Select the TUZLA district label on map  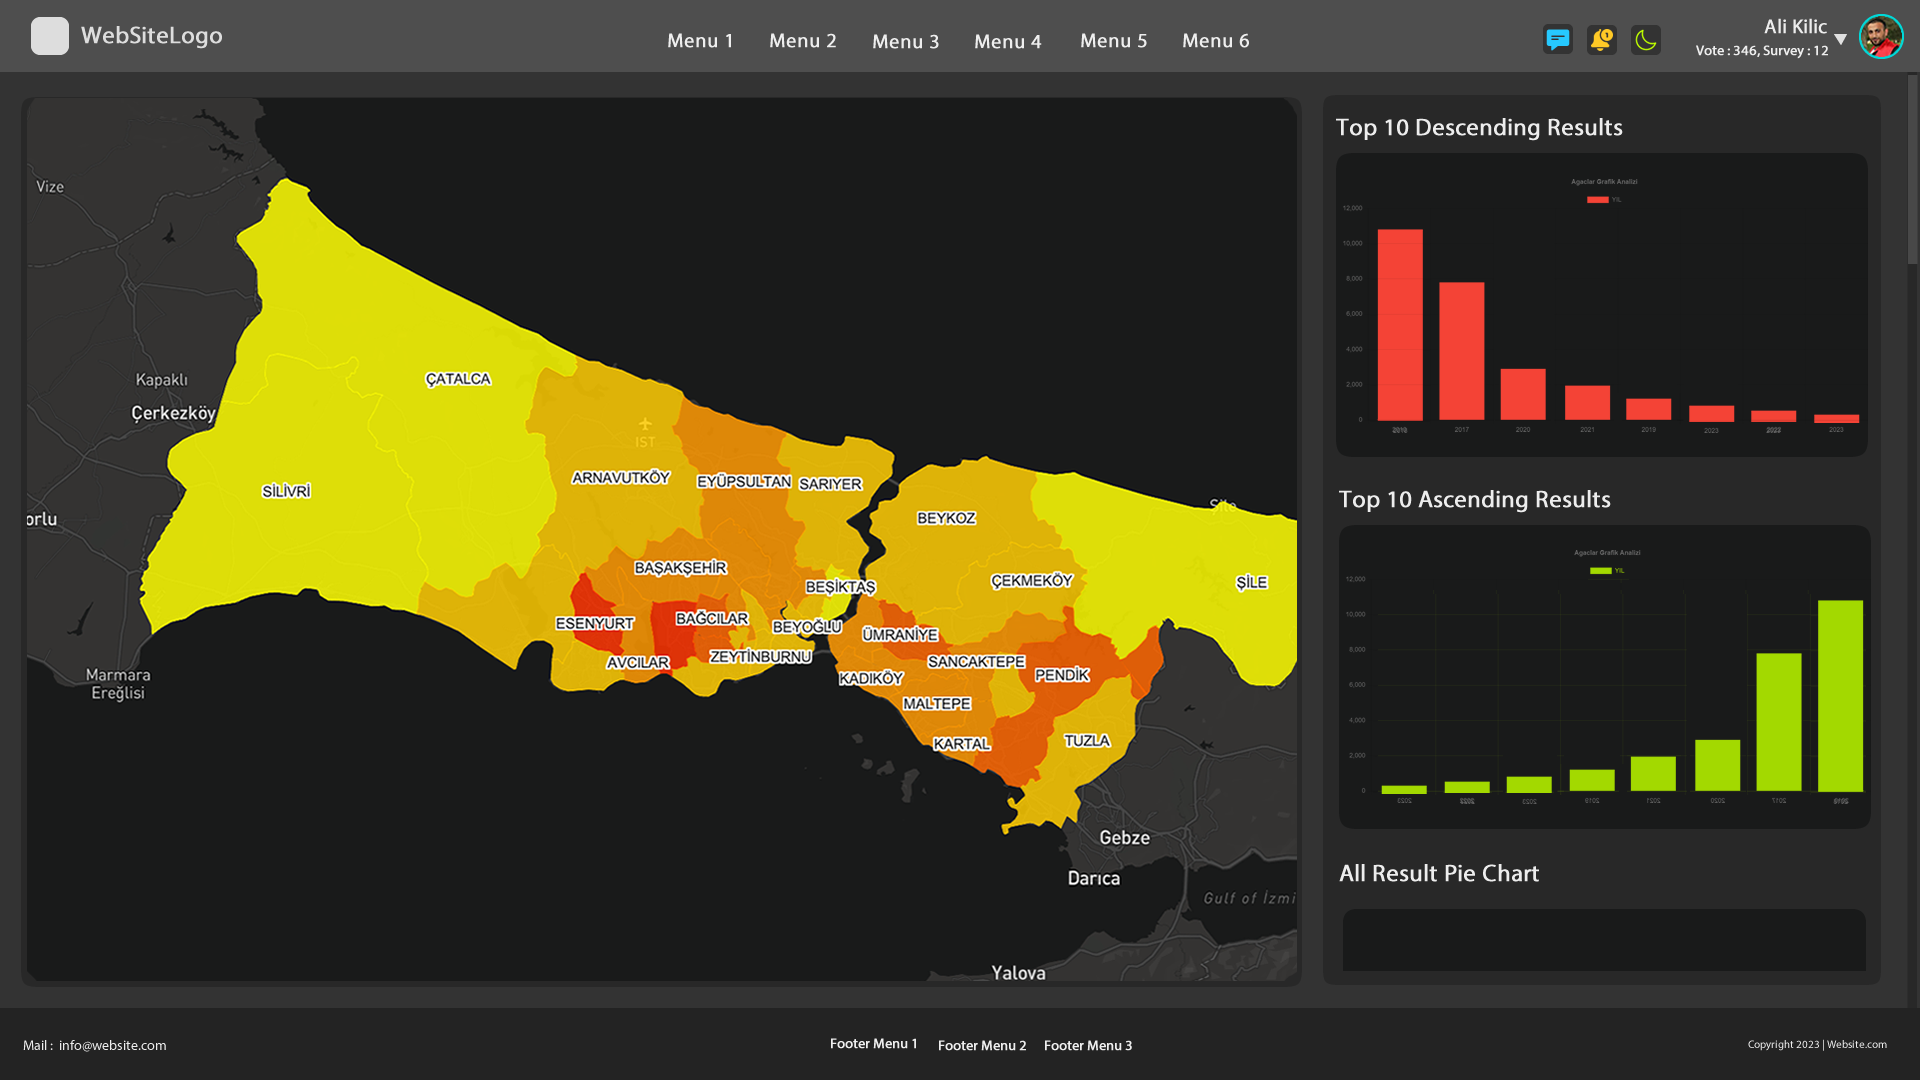pyautogui.click(x=1087, y=741)
